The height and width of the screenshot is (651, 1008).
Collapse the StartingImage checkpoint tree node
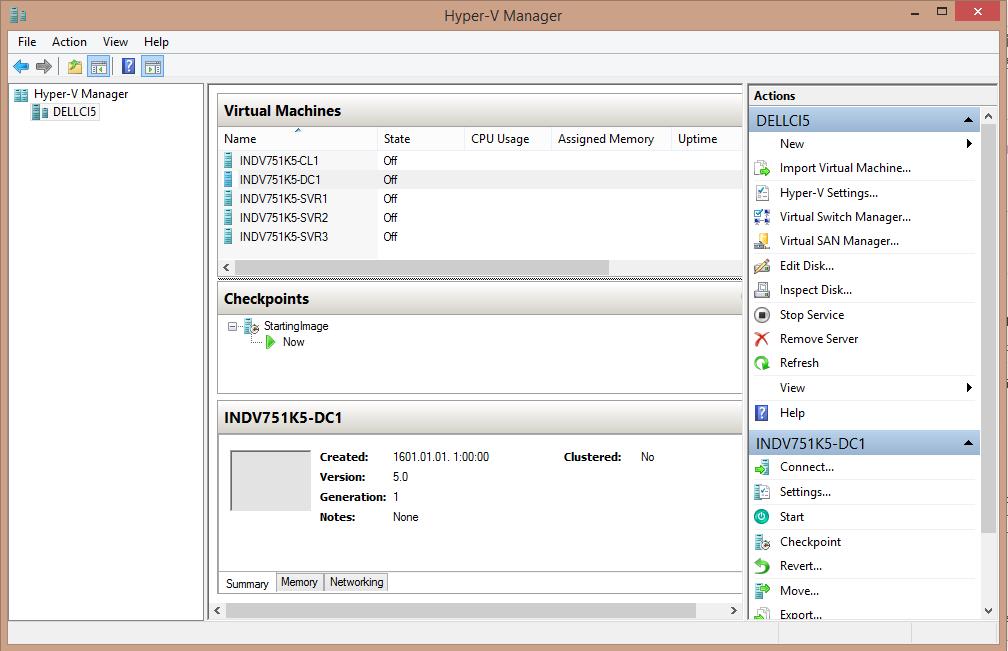[x=233, y=326]
